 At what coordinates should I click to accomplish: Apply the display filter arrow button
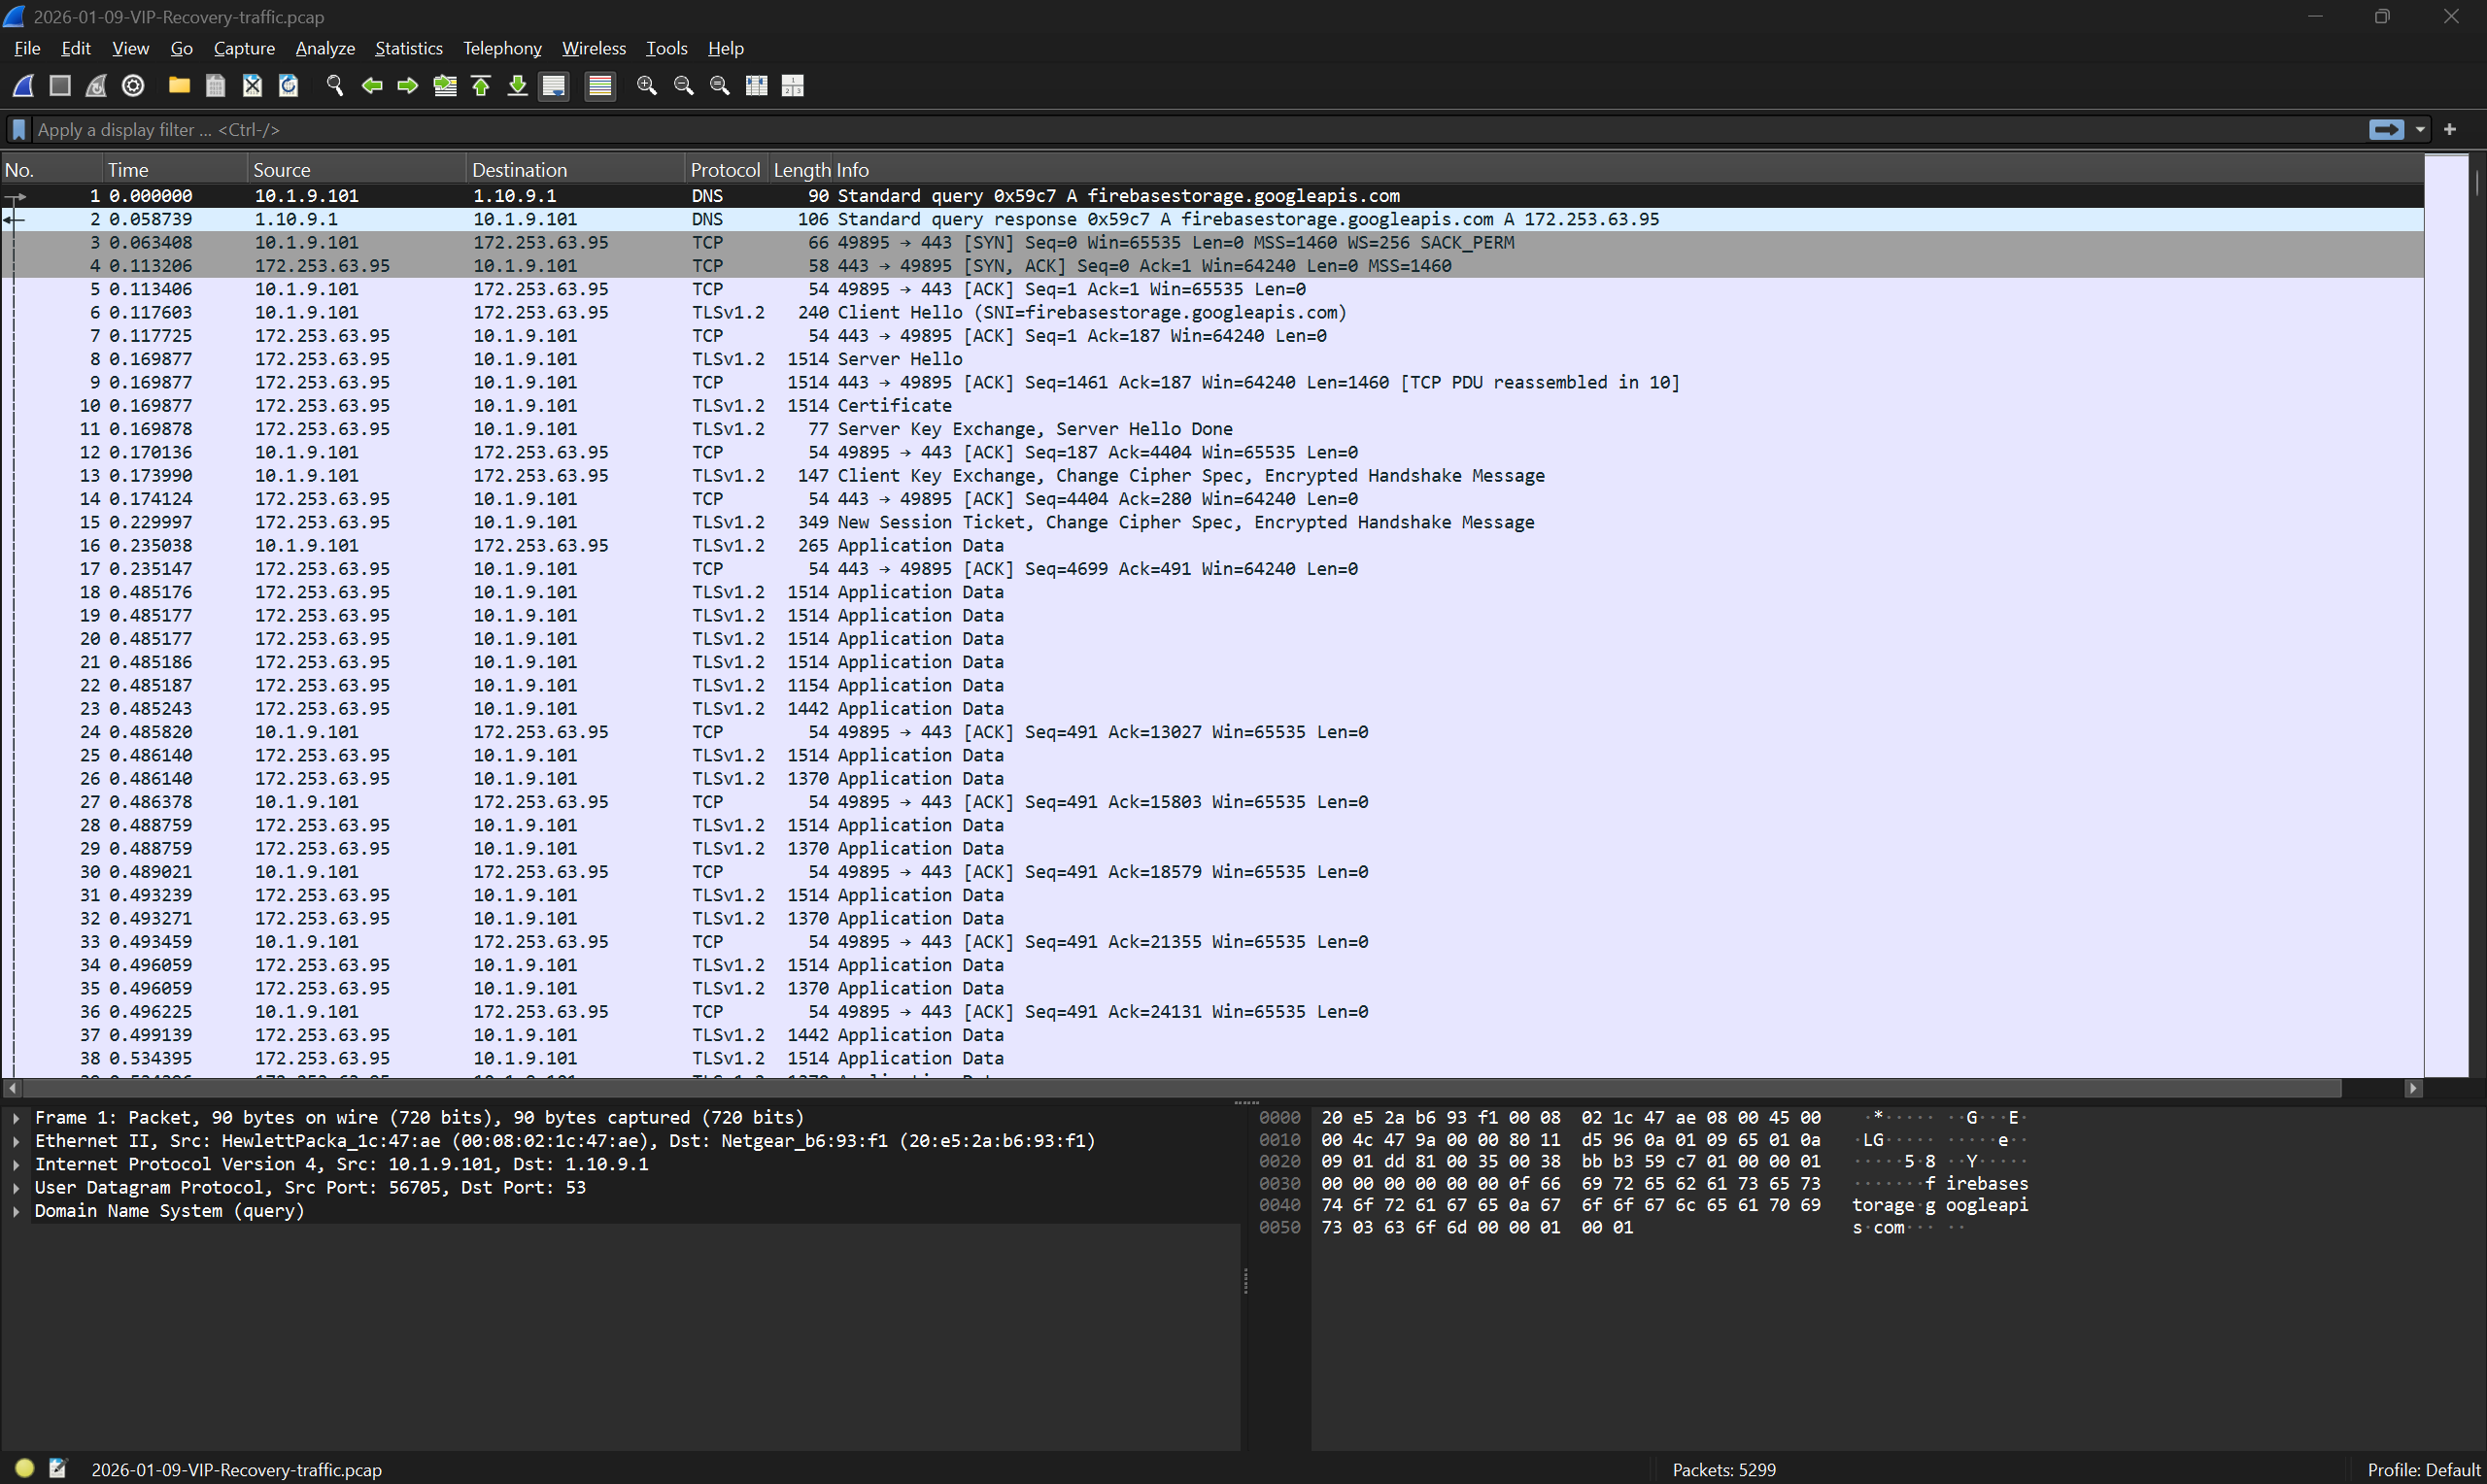(x=2387, y=130)
